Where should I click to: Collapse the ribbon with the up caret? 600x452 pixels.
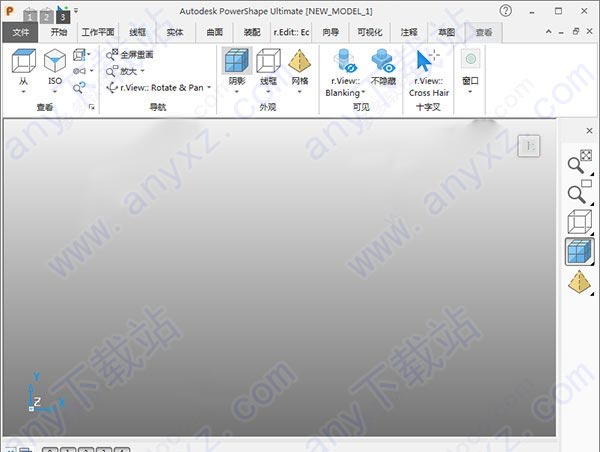(x=548, y=32)
